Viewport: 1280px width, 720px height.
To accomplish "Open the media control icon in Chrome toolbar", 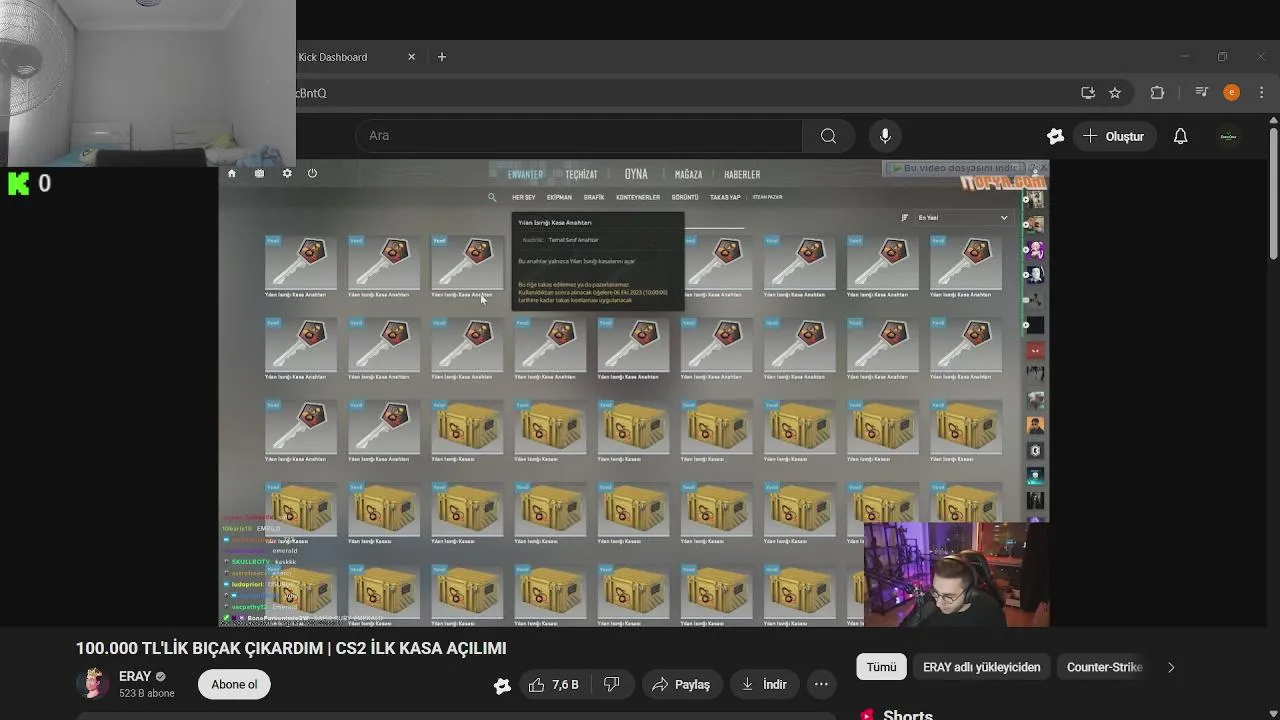I will pyautogui.click(x=1202, y=93).
